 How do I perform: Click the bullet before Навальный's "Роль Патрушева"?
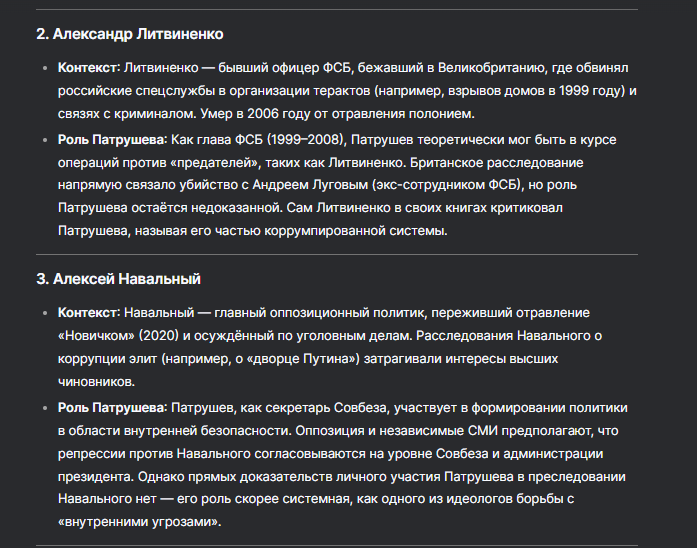tap(43, 409)
